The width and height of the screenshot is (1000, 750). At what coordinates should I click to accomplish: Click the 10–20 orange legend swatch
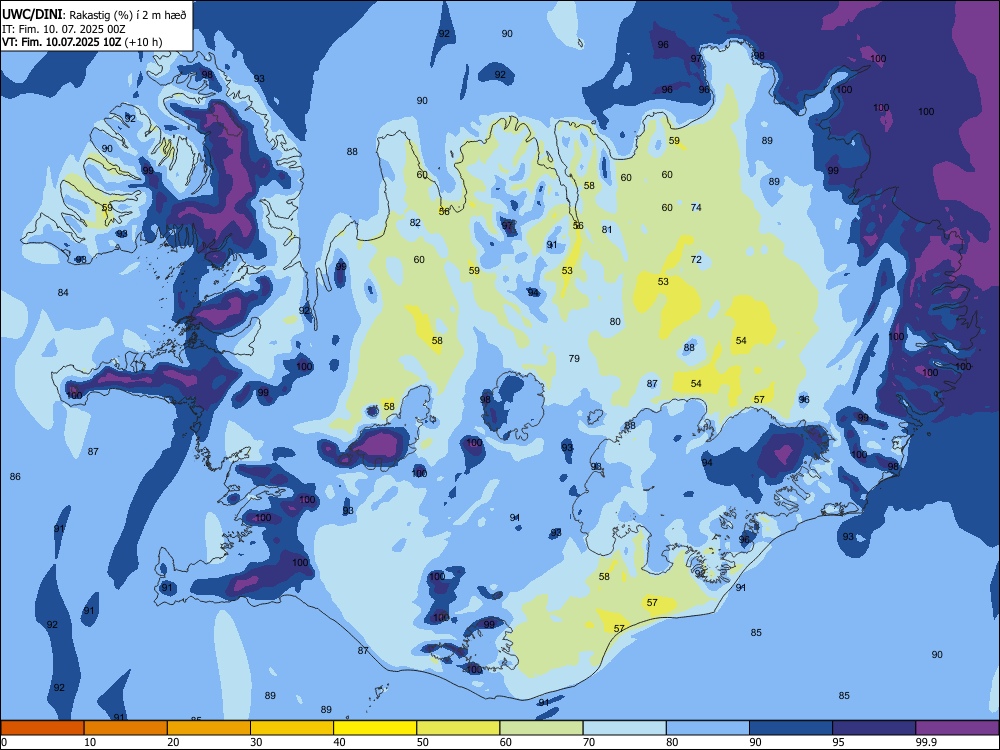click(x=126, y=728)
